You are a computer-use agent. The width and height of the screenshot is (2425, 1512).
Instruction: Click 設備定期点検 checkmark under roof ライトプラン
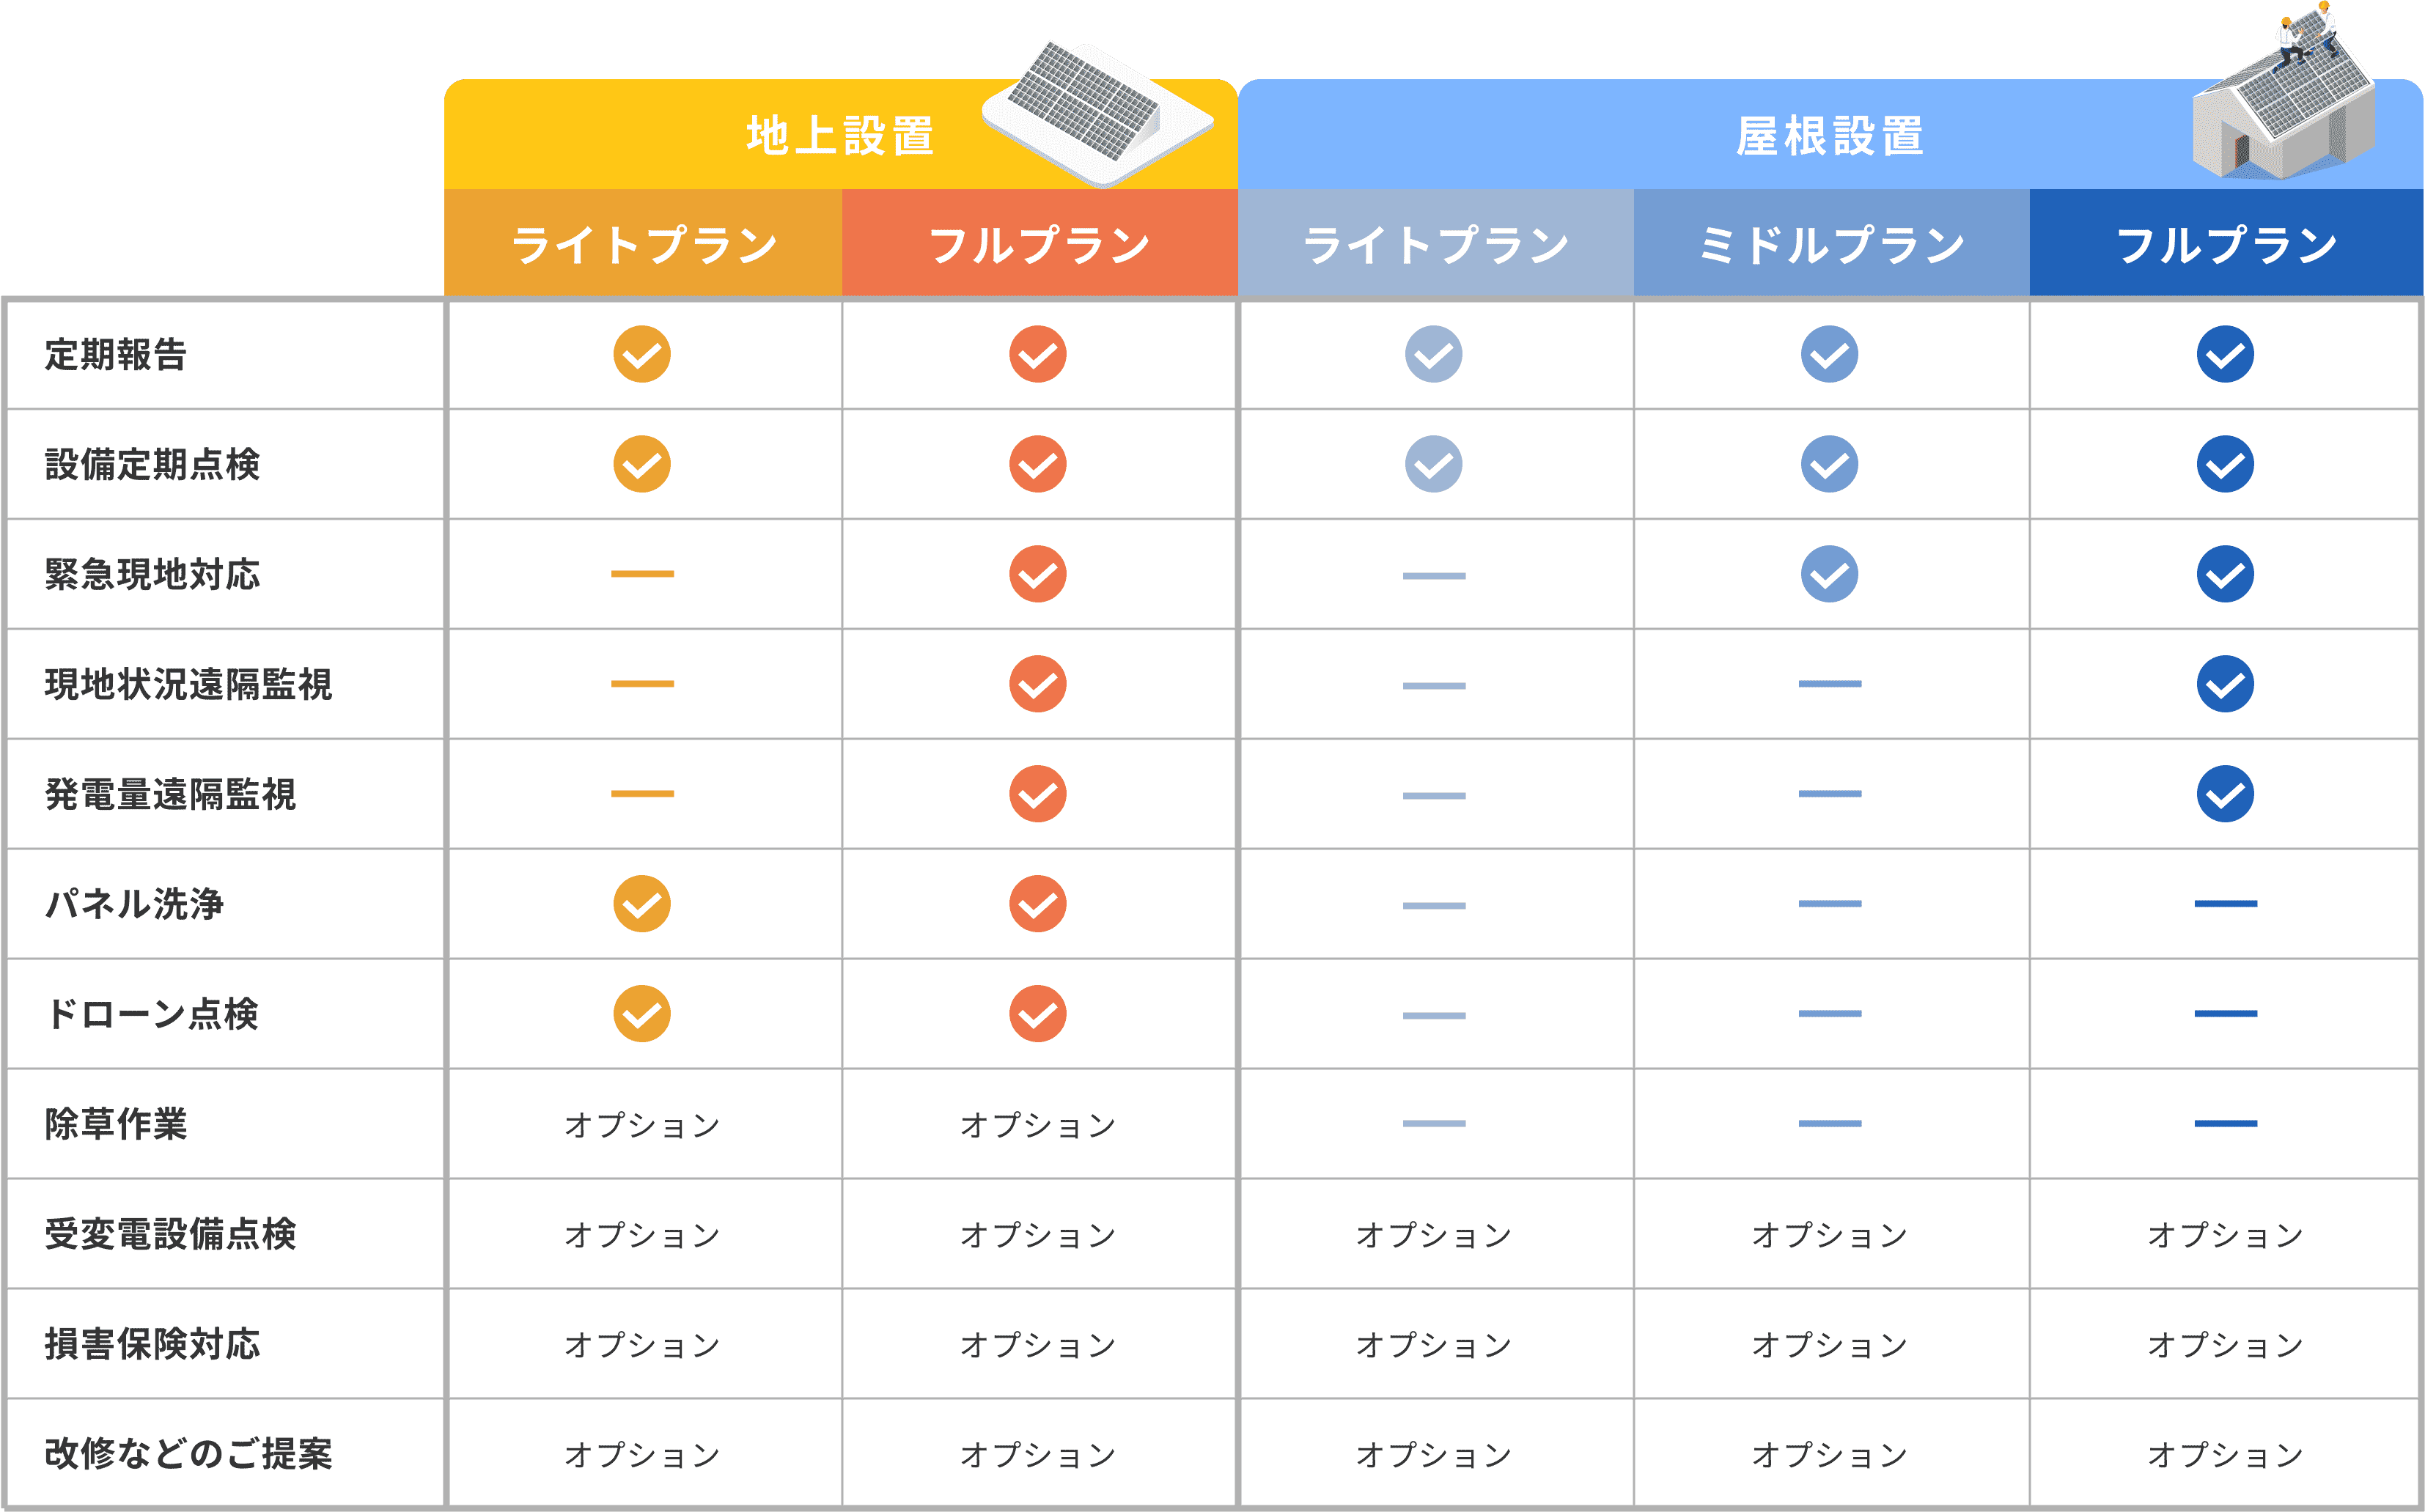(x=1434, y=464)
